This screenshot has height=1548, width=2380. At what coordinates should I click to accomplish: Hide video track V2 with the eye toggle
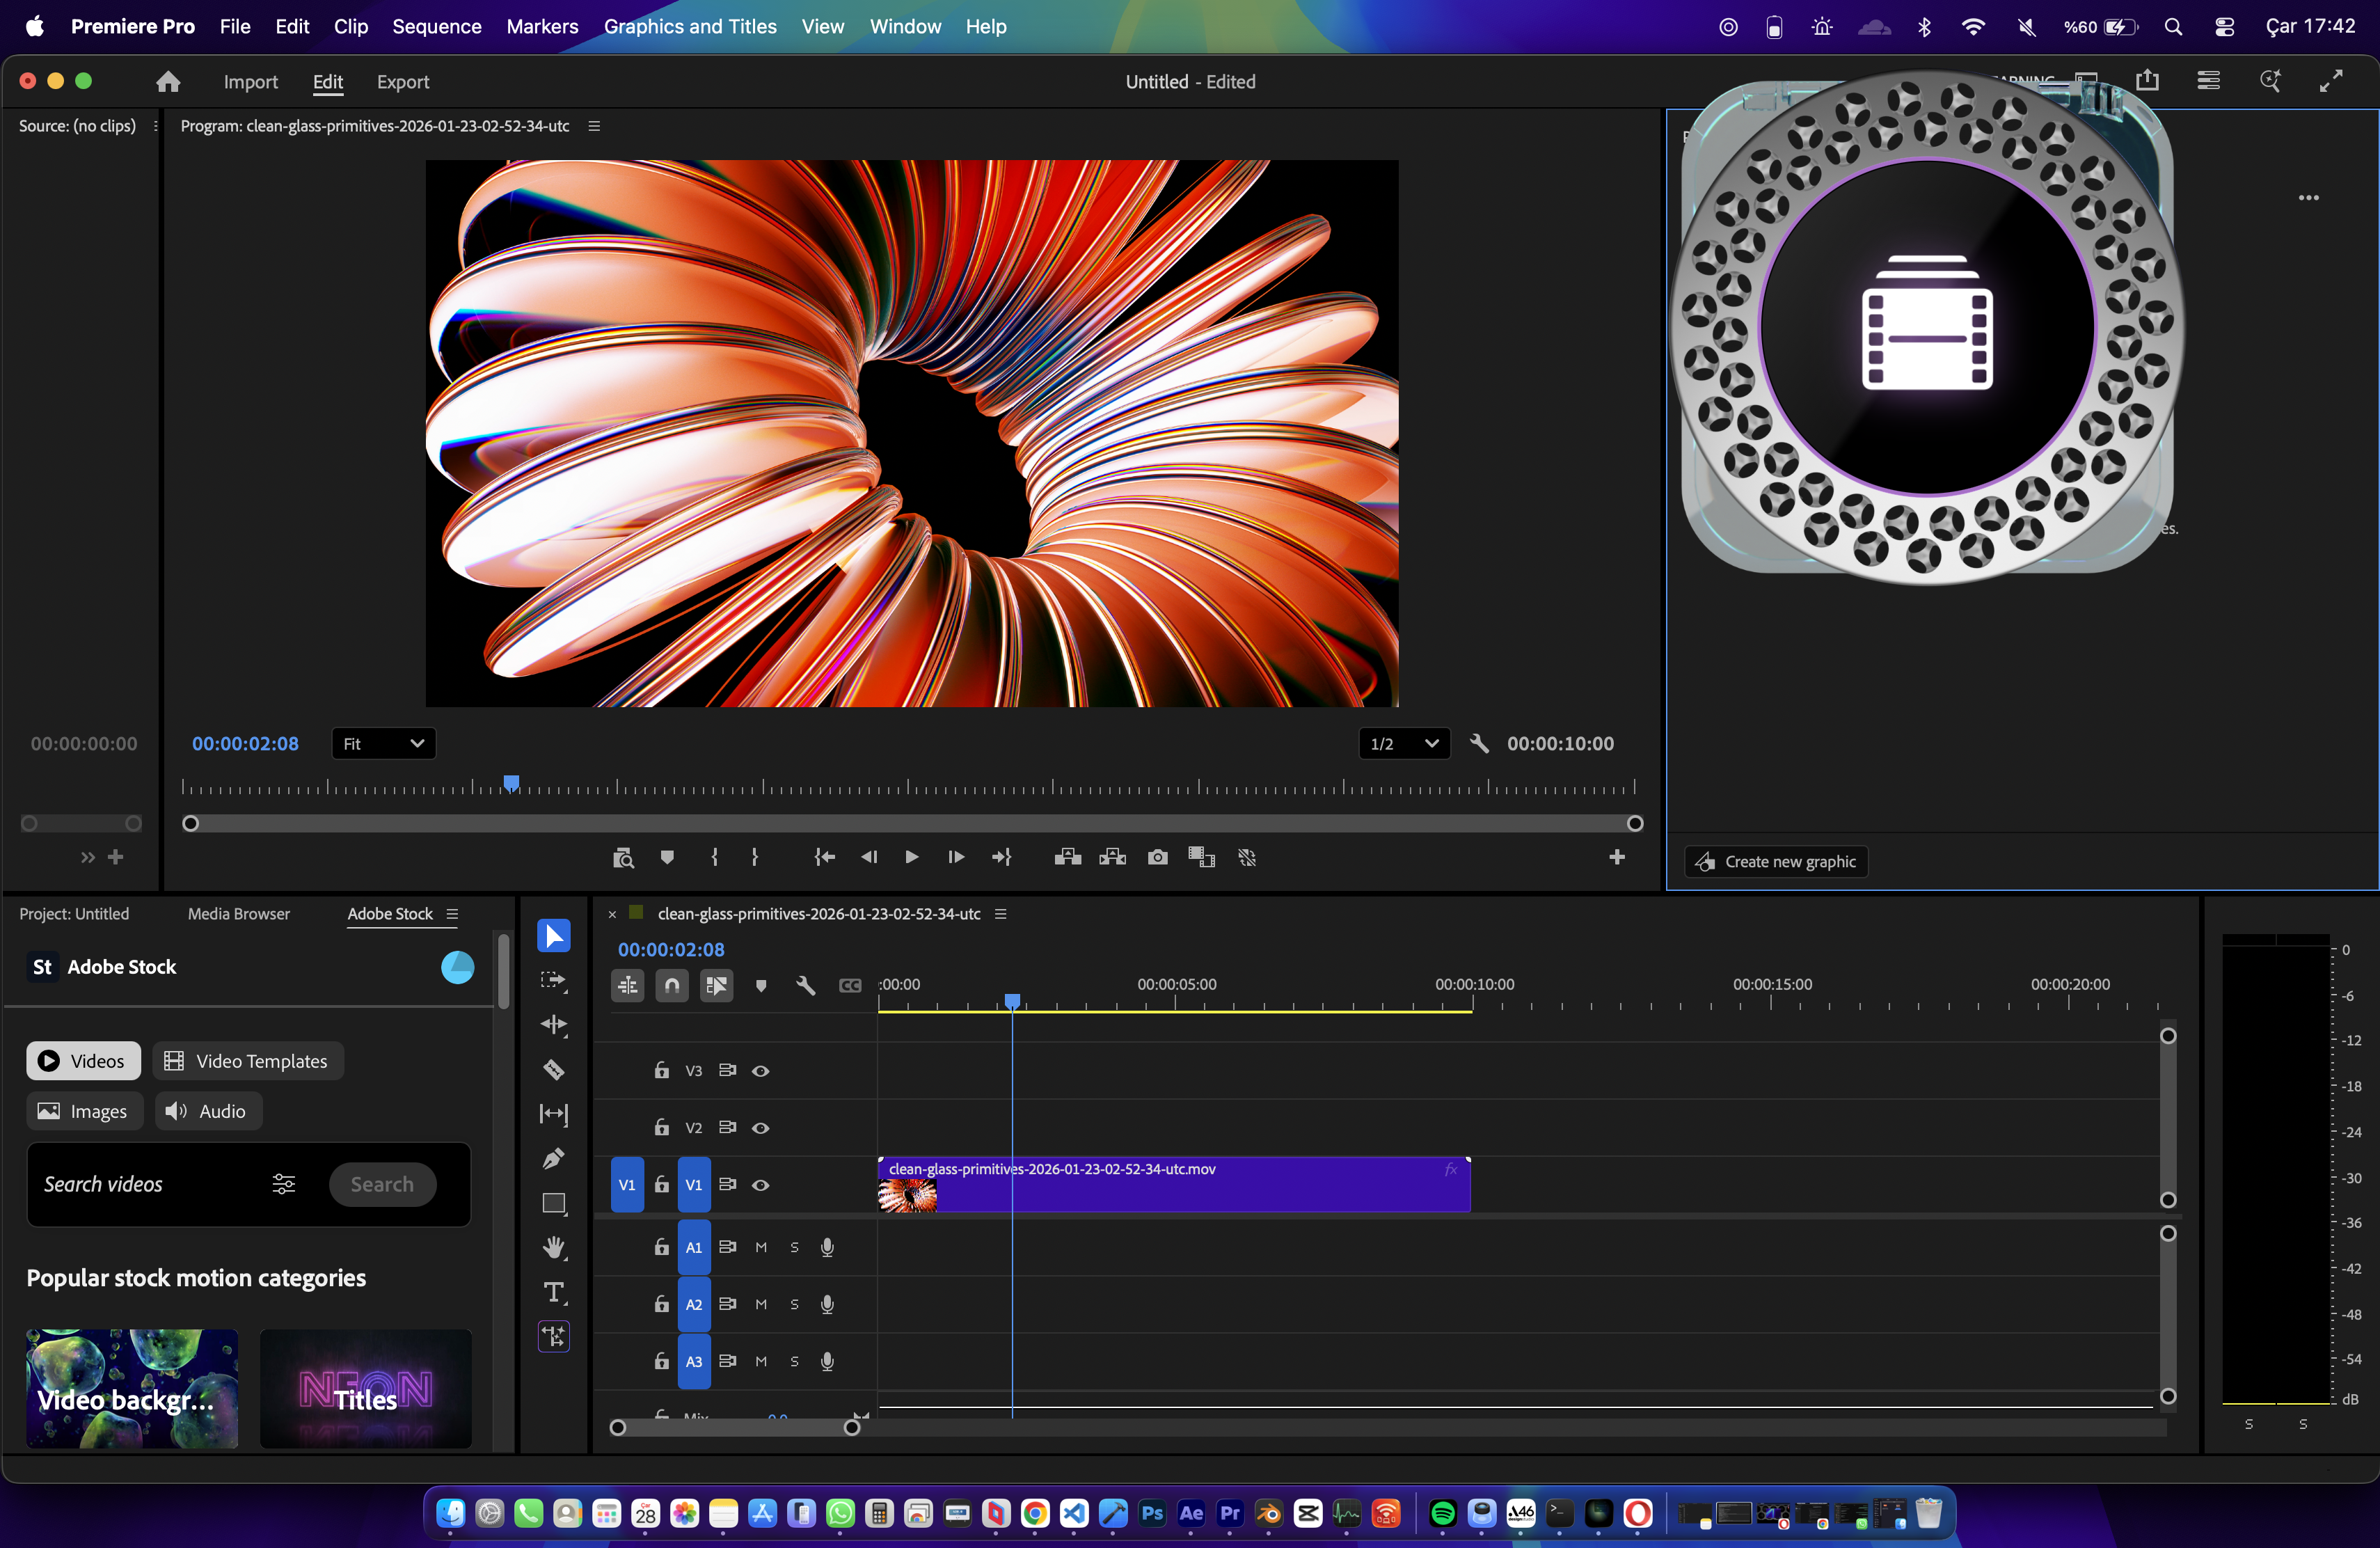click(x=761, y=1127)
